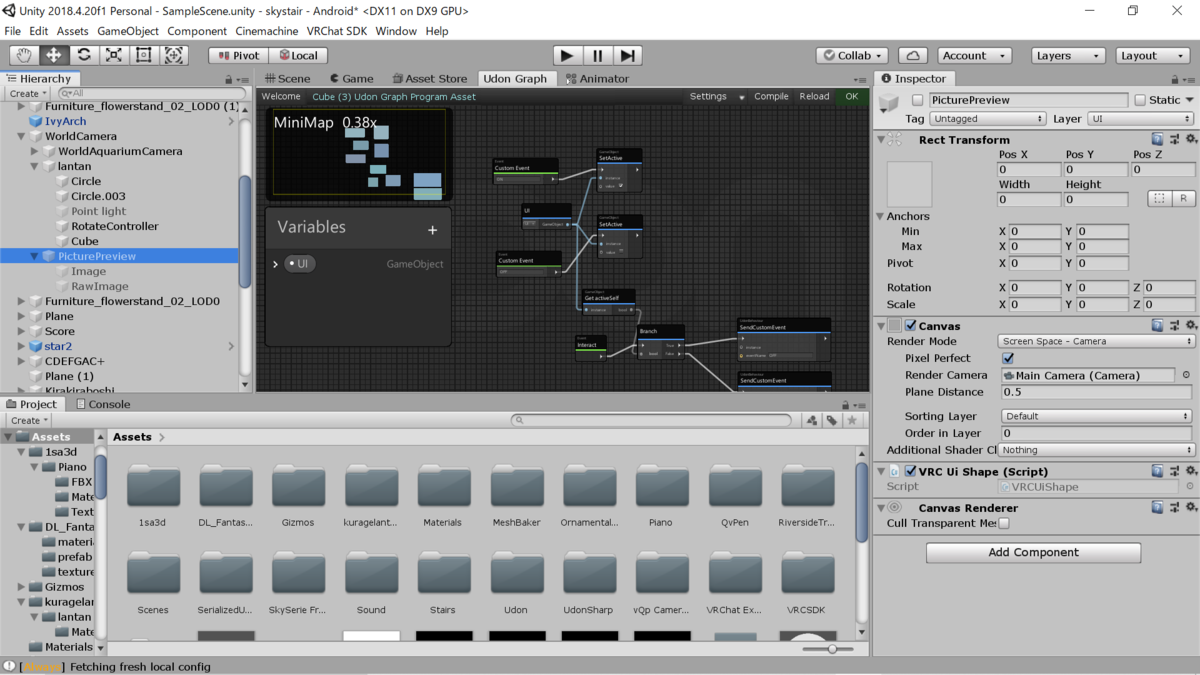Toggle the Pixel Perfect checkbox
Image resolution: width=1200 pixels, height=675 pixels.
pyautogui.click(x=1008, y=358)
